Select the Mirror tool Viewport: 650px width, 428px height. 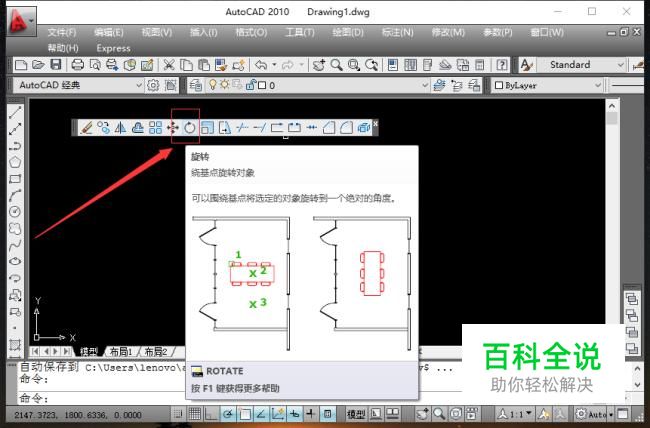pos(120,128)
